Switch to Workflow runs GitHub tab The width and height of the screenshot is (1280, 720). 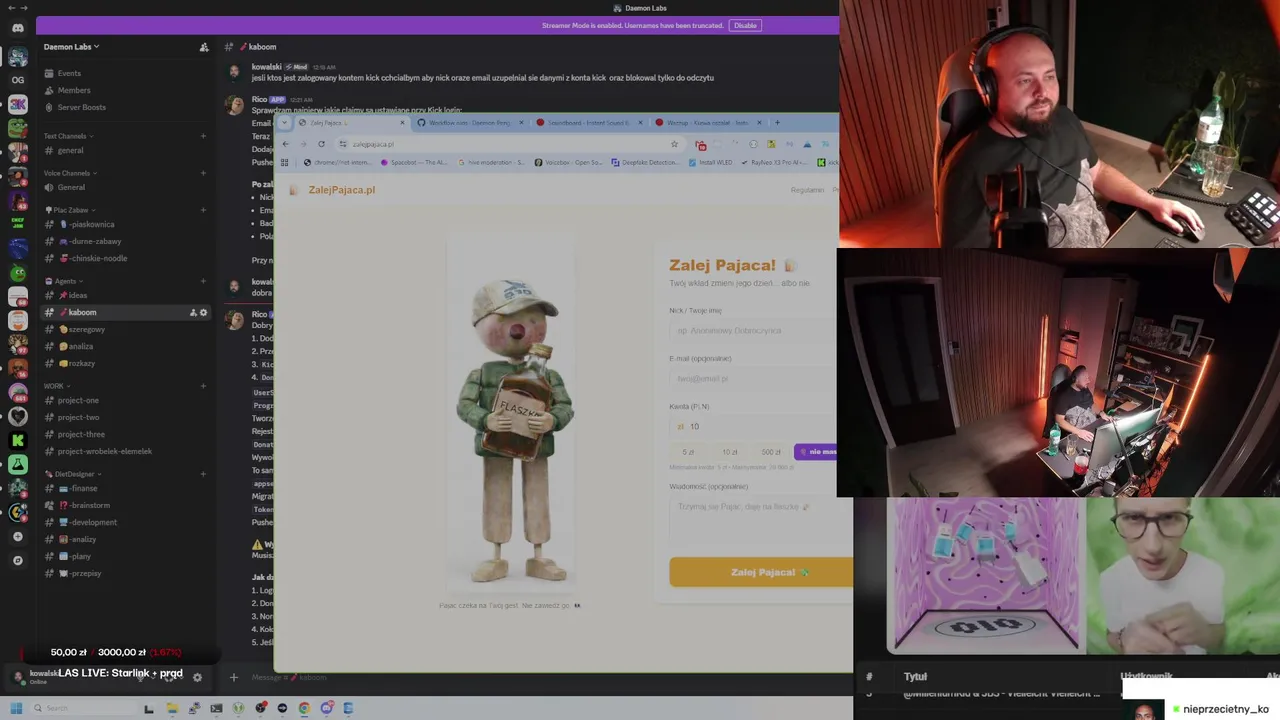pyautogui.click(x=468, y=123)
